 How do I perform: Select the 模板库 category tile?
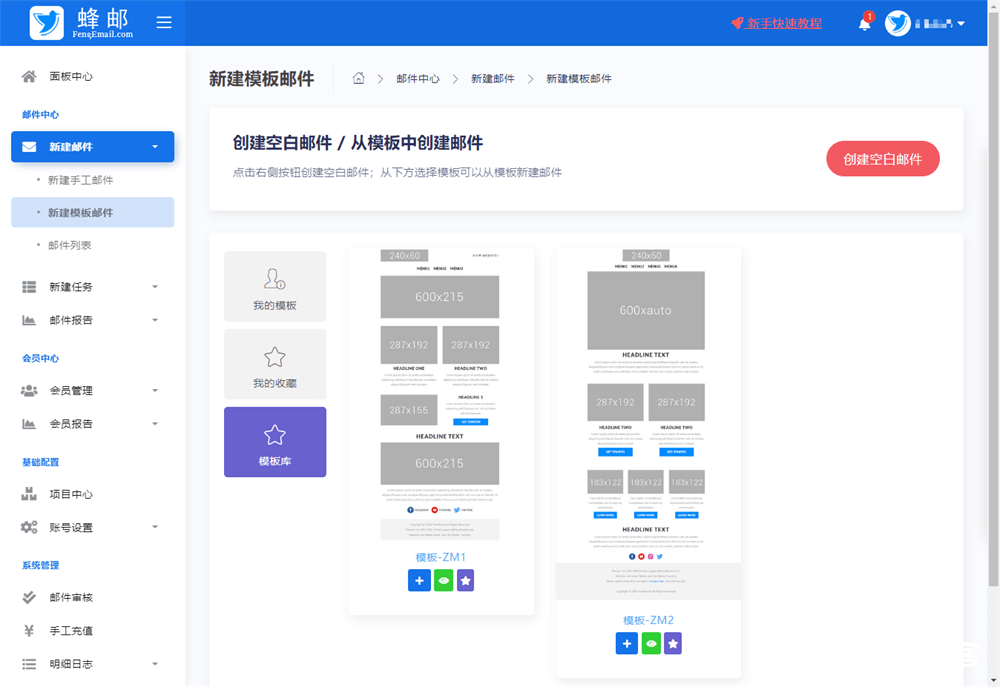click(275, 442)
